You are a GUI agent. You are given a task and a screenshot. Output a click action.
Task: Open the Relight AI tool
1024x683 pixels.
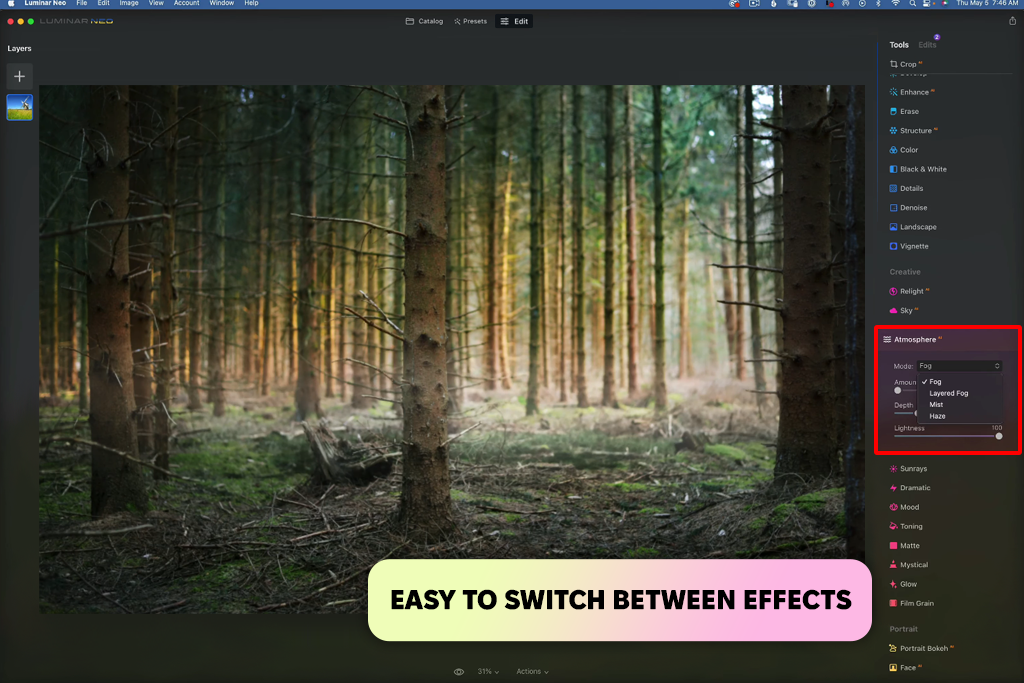coord(910,291)
